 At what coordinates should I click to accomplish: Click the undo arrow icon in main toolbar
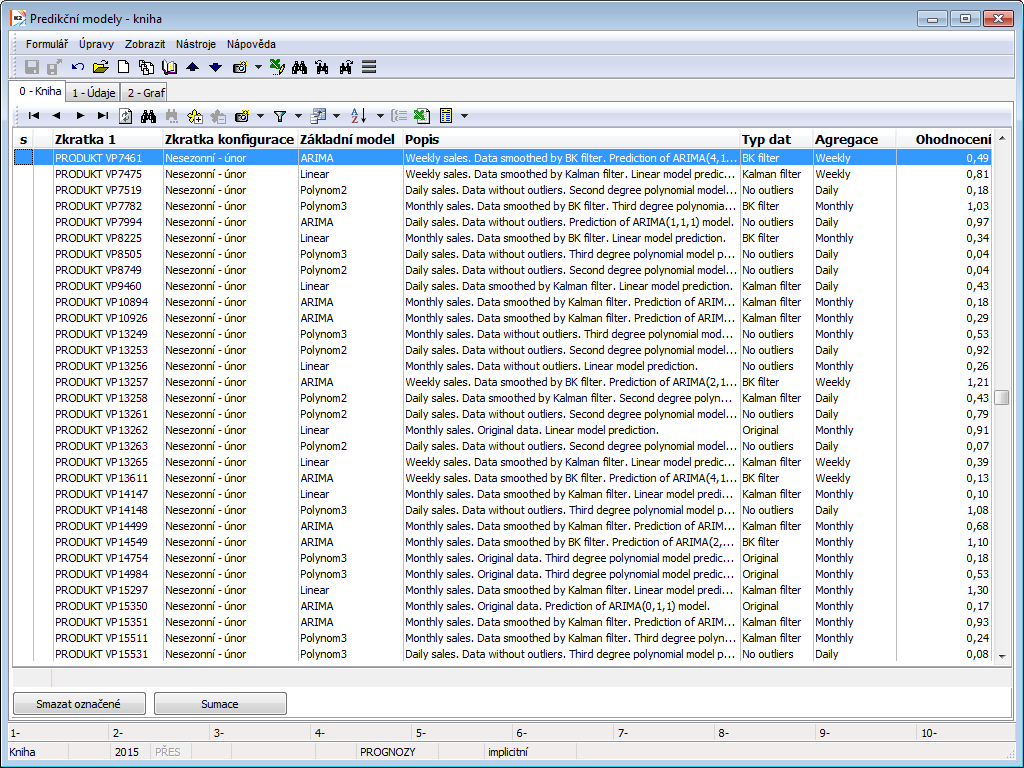(x=78, y=67)
